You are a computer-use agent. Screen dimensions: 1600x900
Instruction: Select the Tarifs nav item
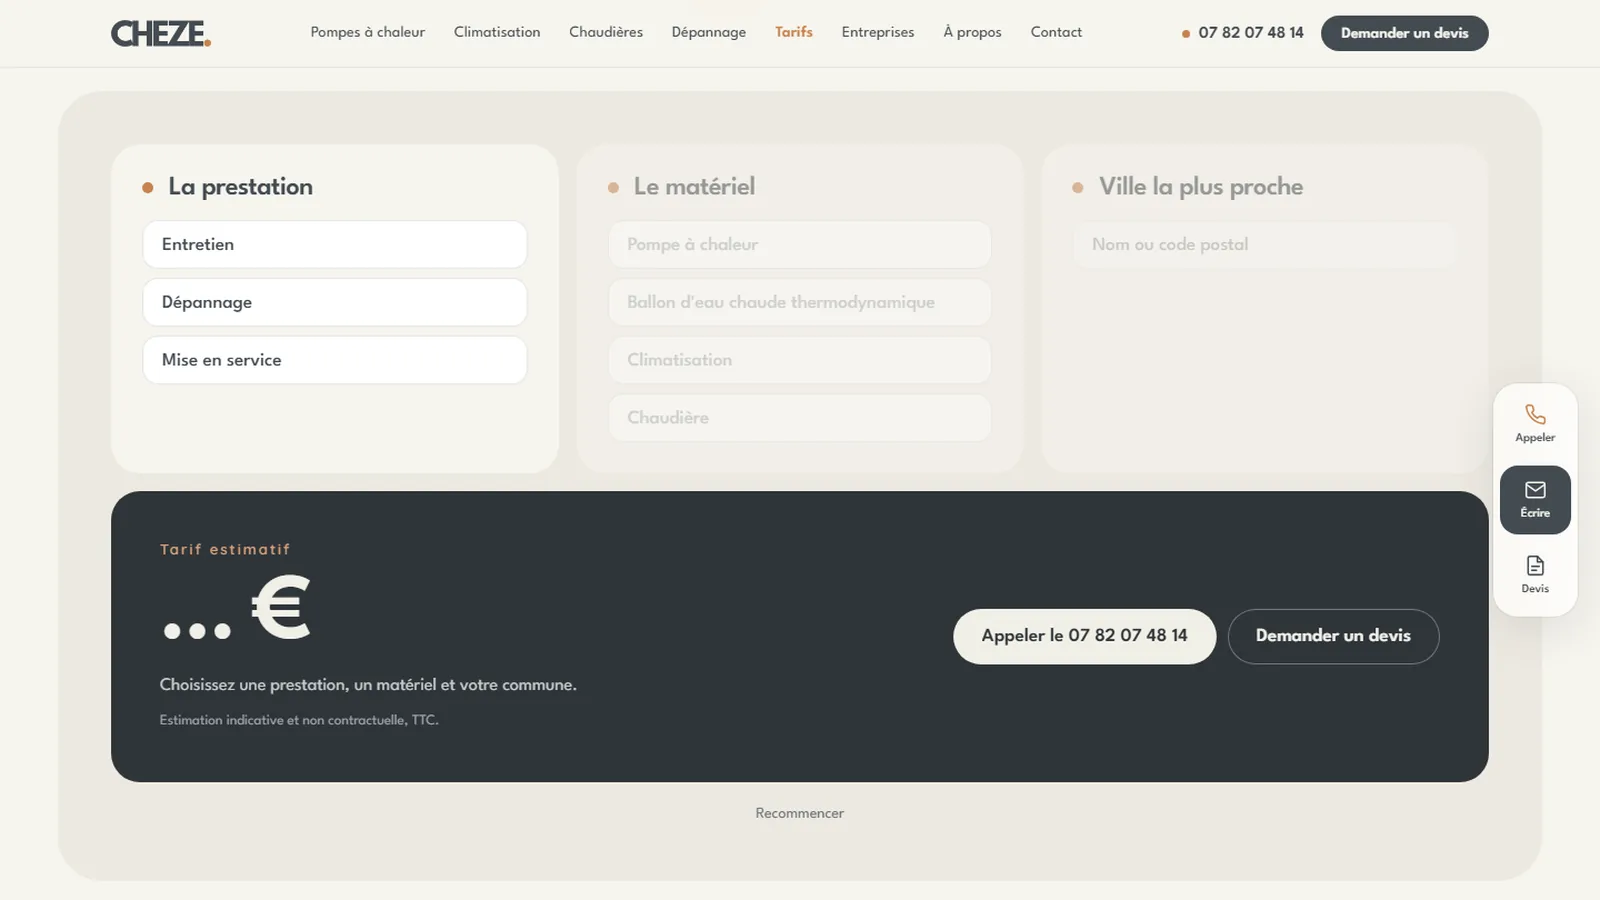794,32
